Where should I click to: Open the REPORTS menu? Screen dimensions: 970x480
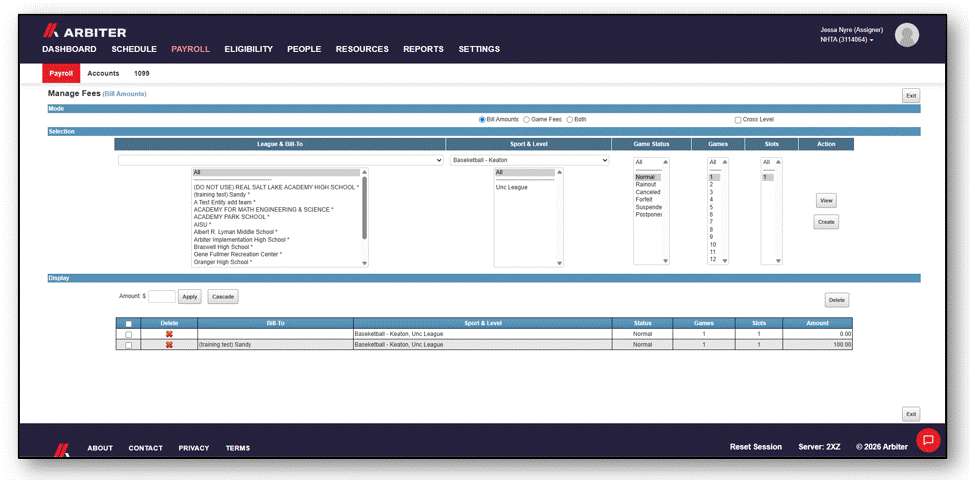coord(423,49)
